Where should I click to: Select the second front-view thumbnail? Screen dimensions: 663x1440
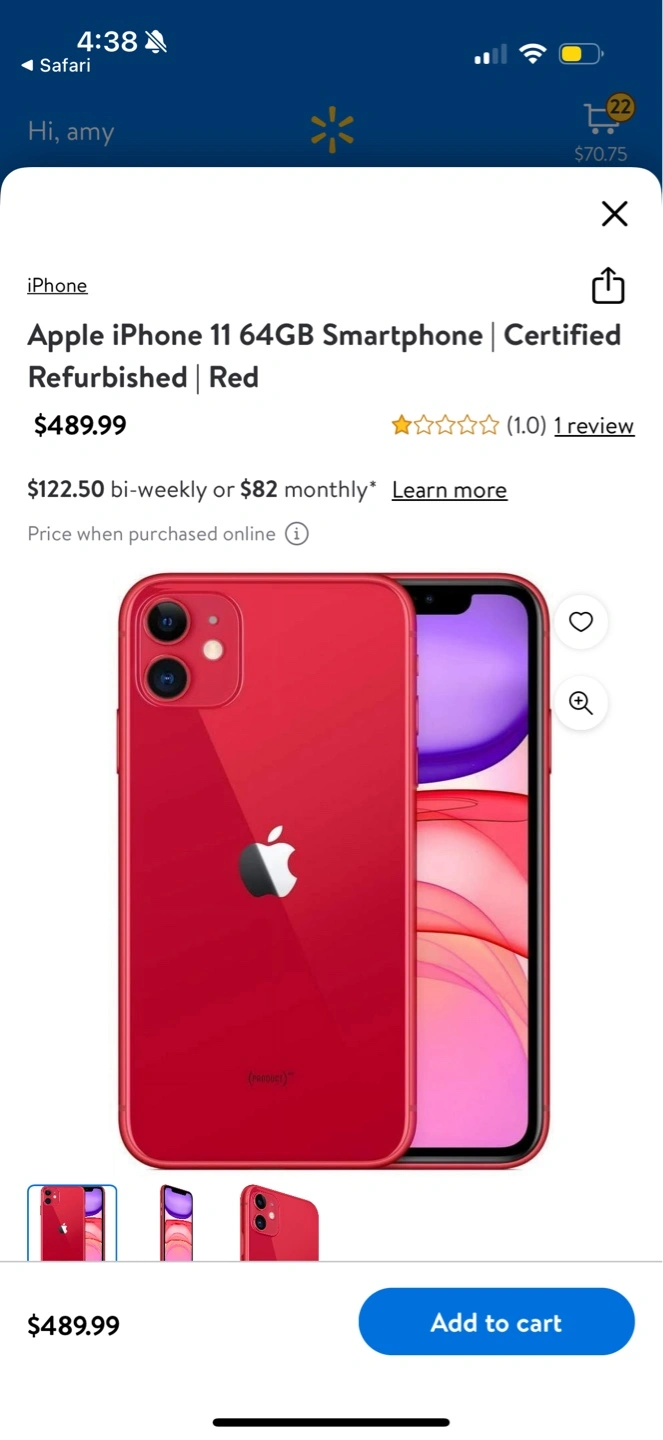177,1223
